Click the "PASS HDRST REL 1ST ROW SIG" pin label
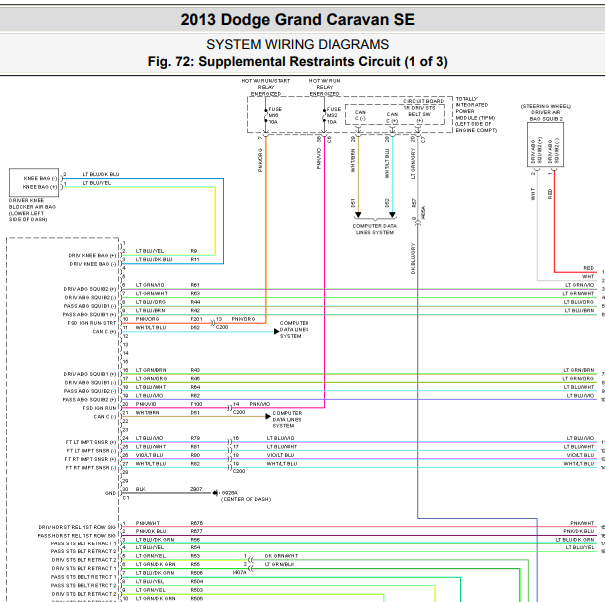Screen dimensions: 605x602 [76, 536]
